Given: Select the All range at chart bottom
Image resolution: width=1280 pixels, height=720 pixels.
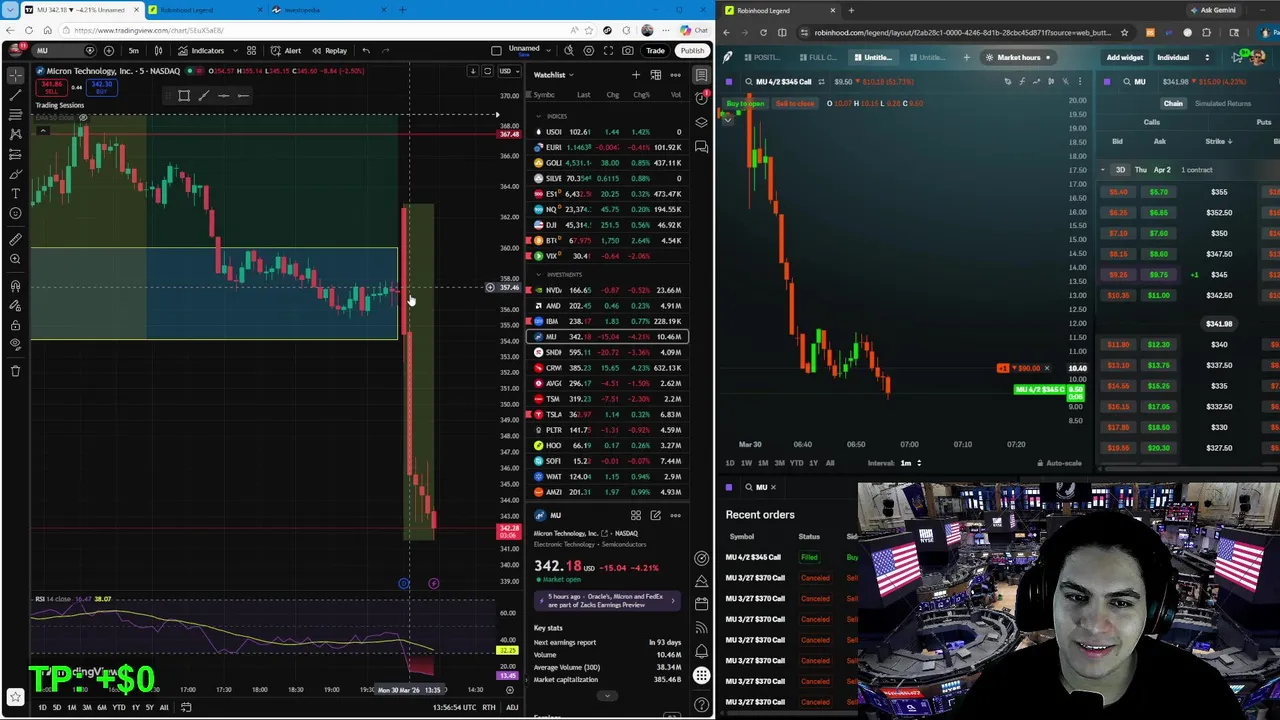Looking at the screenshot, I should coord(164,708).
